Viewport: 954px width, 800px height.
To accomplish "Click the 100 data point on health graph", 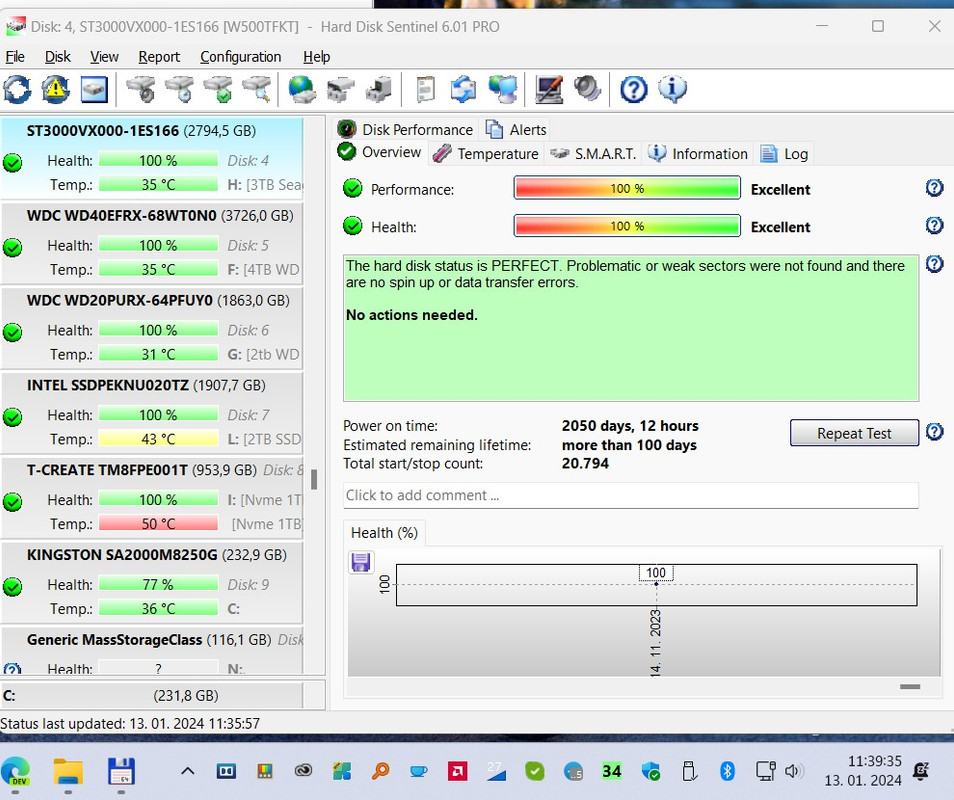I will click(656, 583).
